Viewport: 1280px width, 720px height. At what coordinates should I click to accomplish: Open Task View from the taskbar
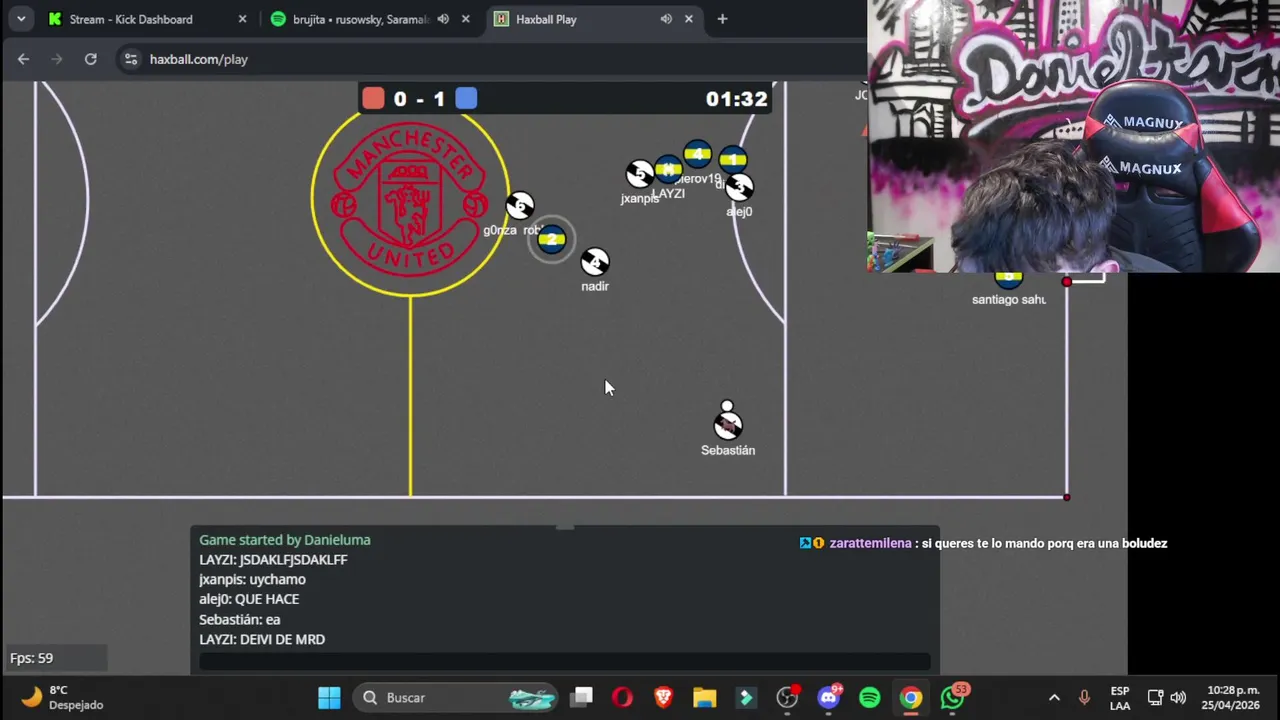click(582, 698)
